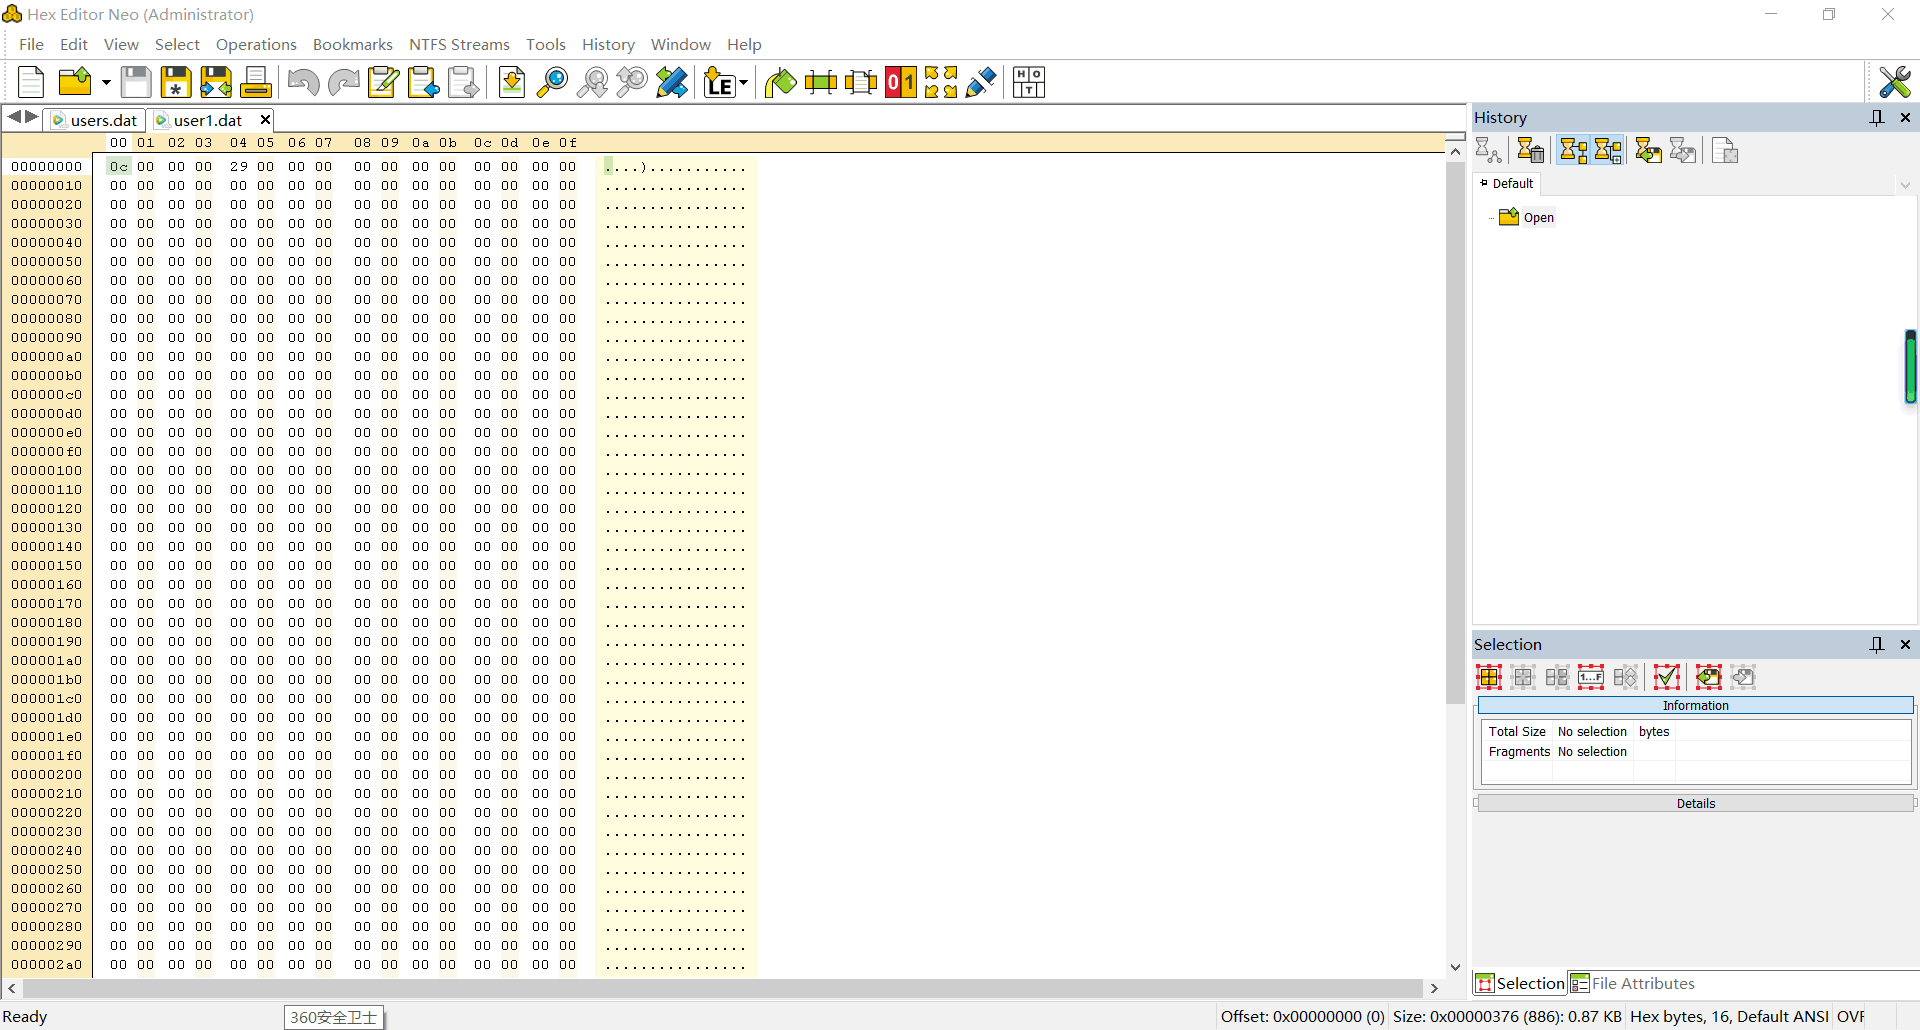Viewport: 1920px width, 1030px height.
Task: Open the Help menu
Action: tap(744, 44)
